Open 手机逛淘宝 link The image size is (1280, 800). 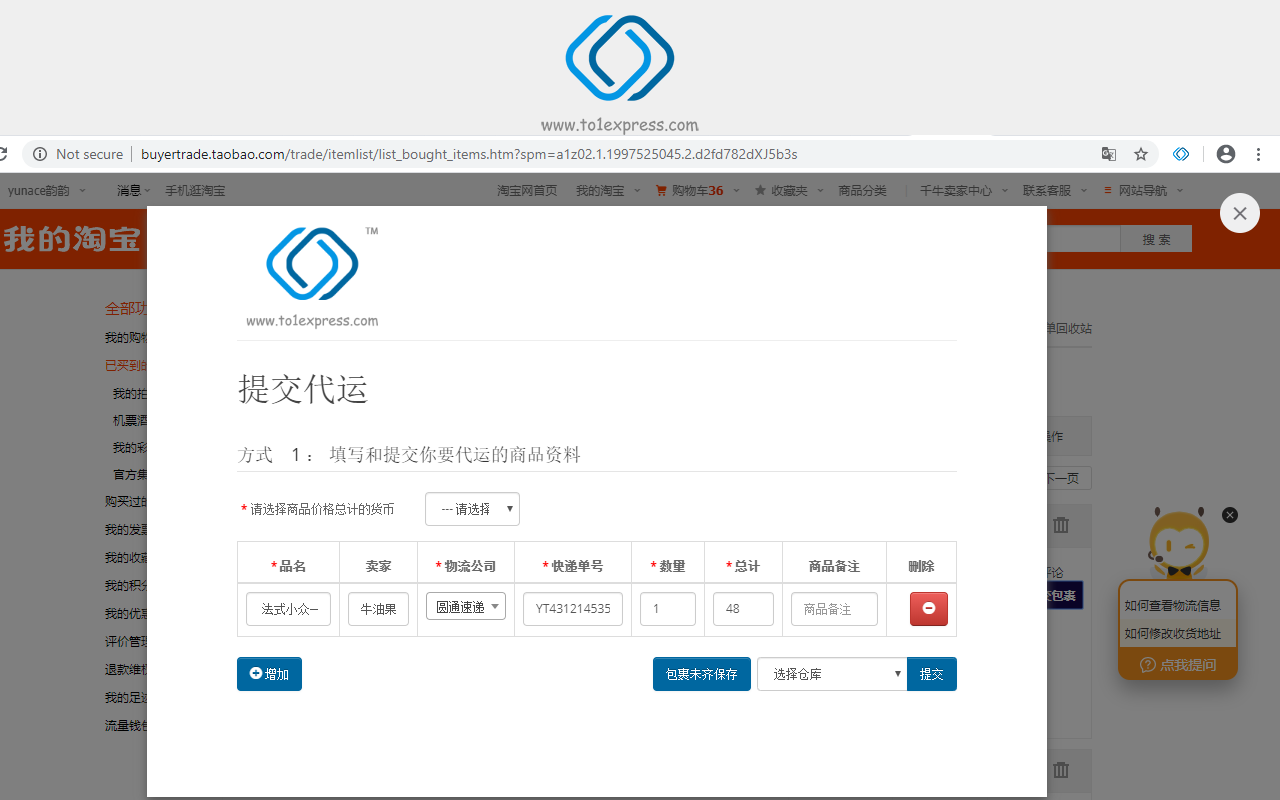(x=195, y=190)
